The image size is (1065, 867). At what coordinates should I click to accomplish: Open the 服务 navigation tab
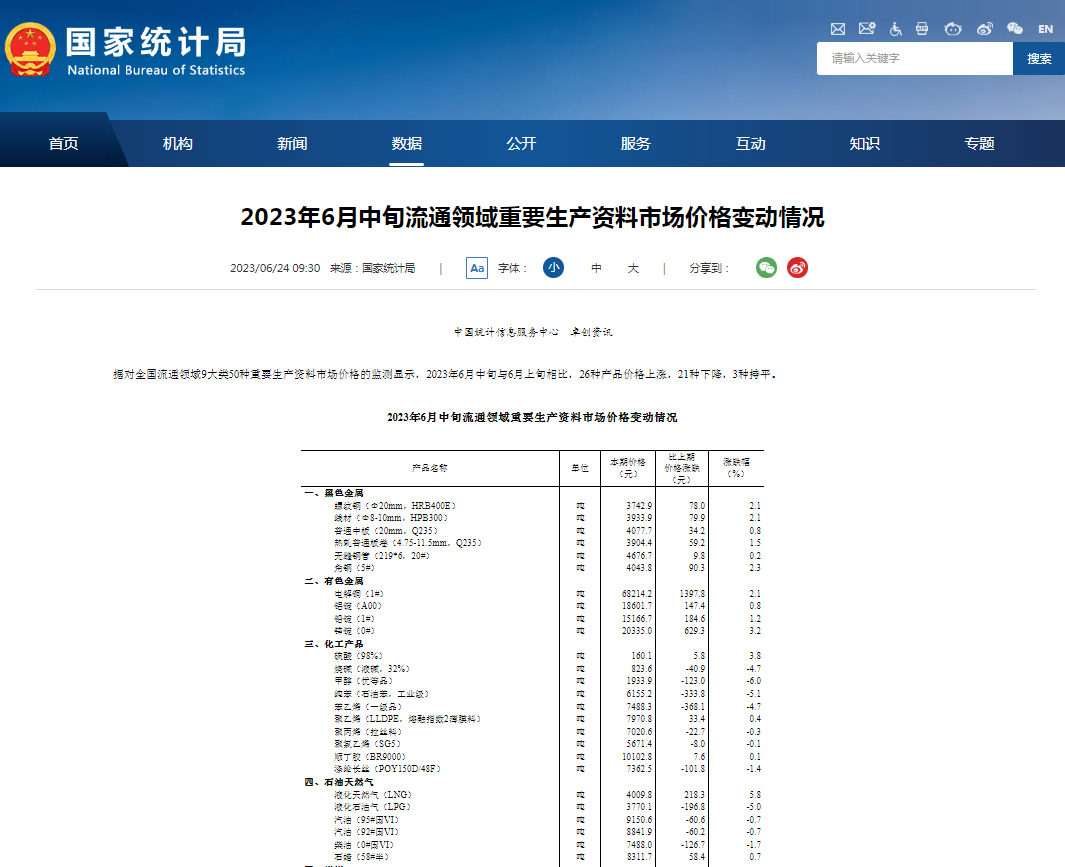635,143
